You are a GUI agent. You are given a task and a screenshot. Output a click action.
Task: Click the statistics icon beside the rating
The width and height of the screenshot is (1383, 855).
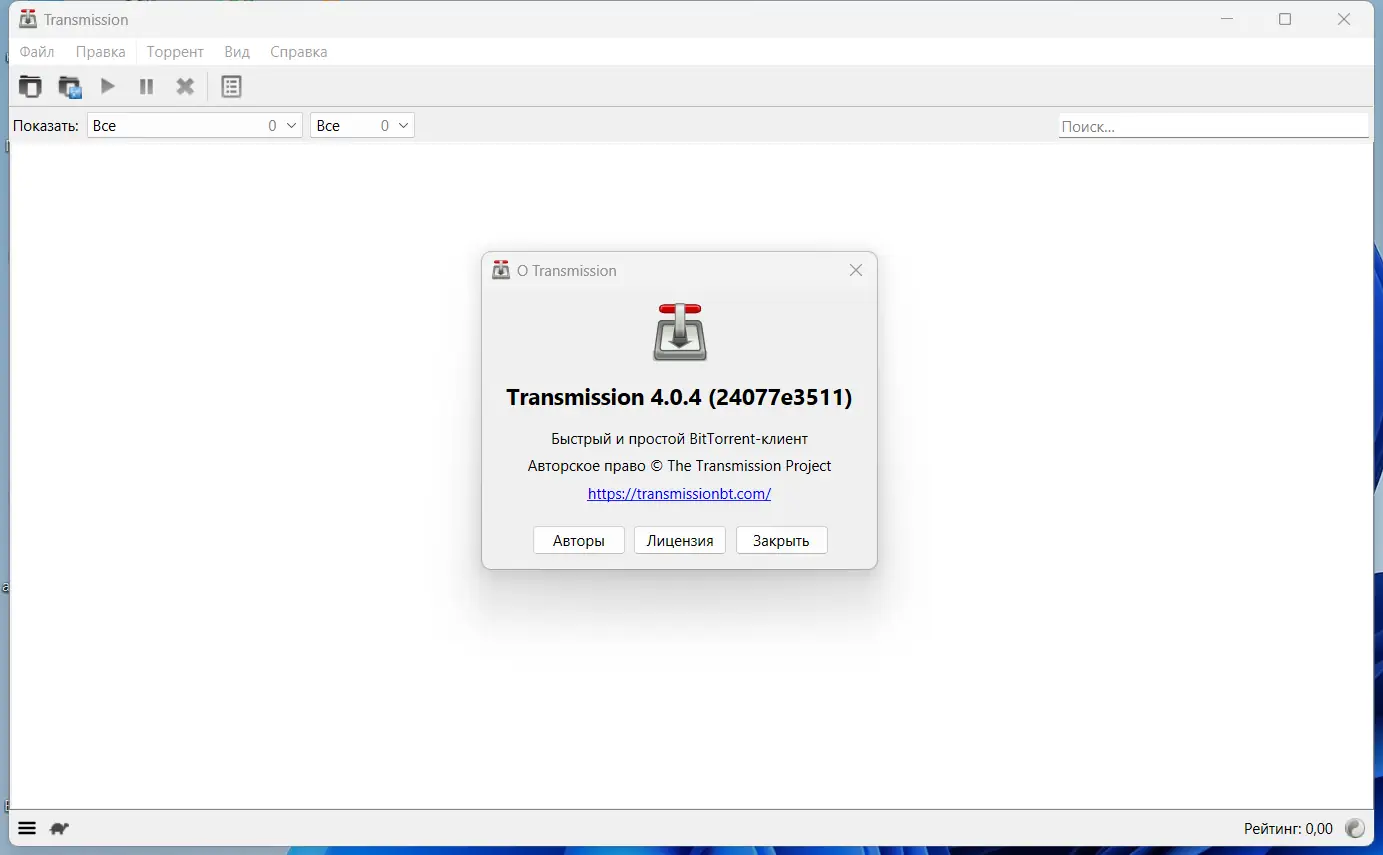pyautogui.click(x=1355, y=828)
